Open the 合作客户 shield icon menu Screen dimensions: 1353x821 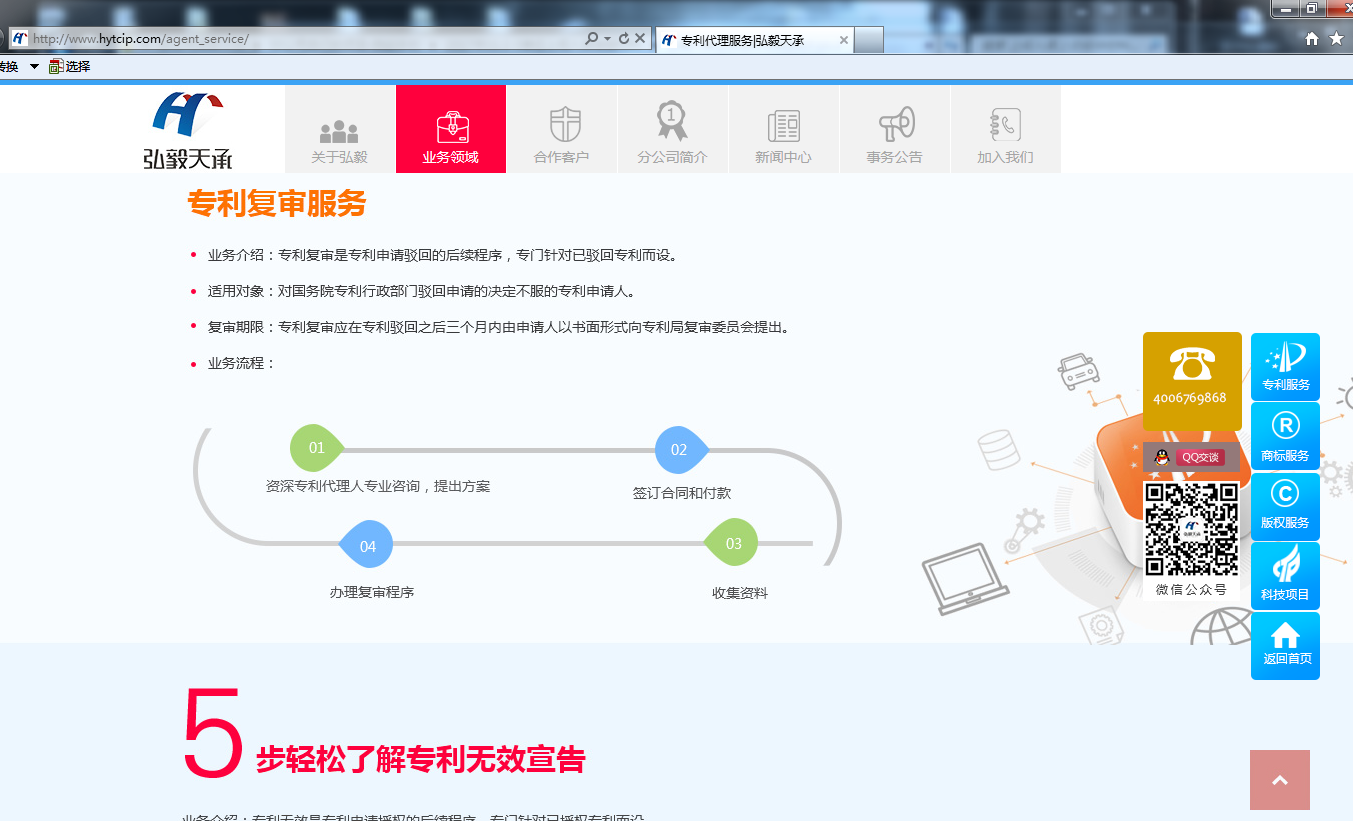click(561, 130)
